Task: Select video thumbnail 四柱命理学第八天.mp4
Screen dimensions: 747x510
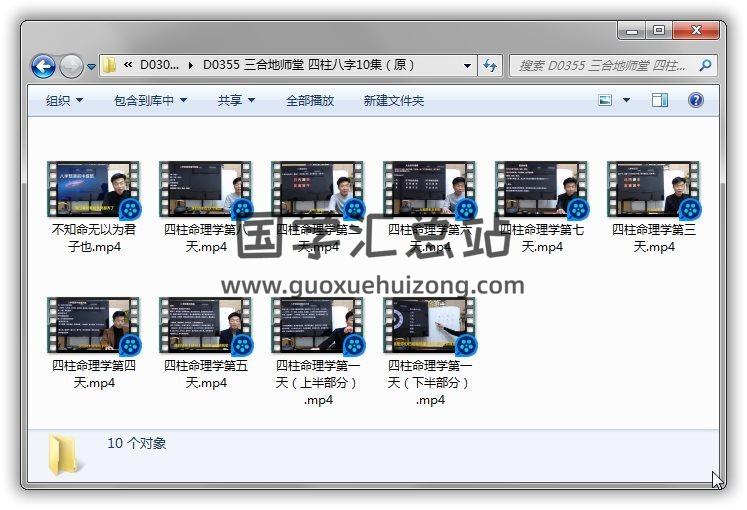Action: pyautogui.click(x=206, y=190)
